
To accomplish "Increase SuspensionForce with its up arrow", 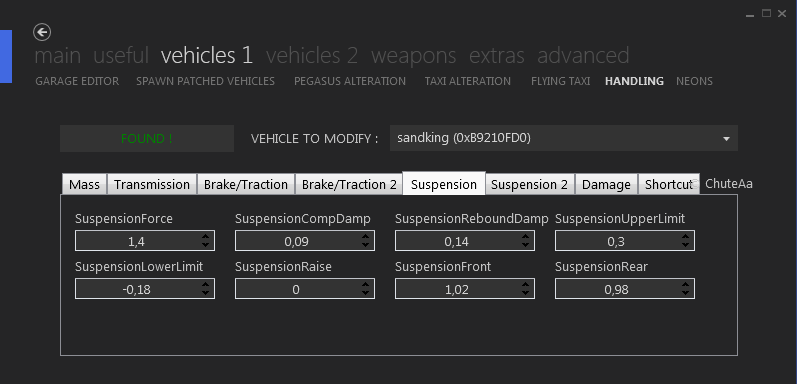I will click(x=205, y=237).
